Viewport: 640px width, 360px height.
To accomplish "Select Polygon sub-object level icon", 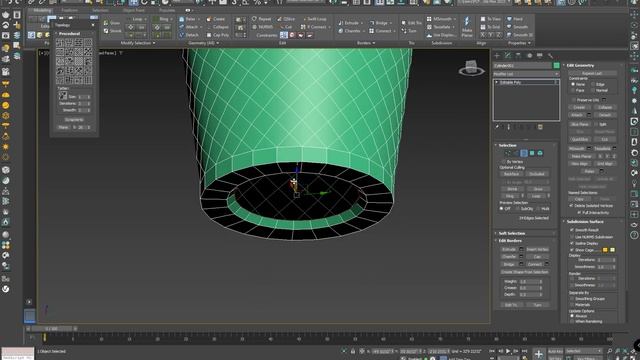I will pyautogui.click(x=532, y=153).
